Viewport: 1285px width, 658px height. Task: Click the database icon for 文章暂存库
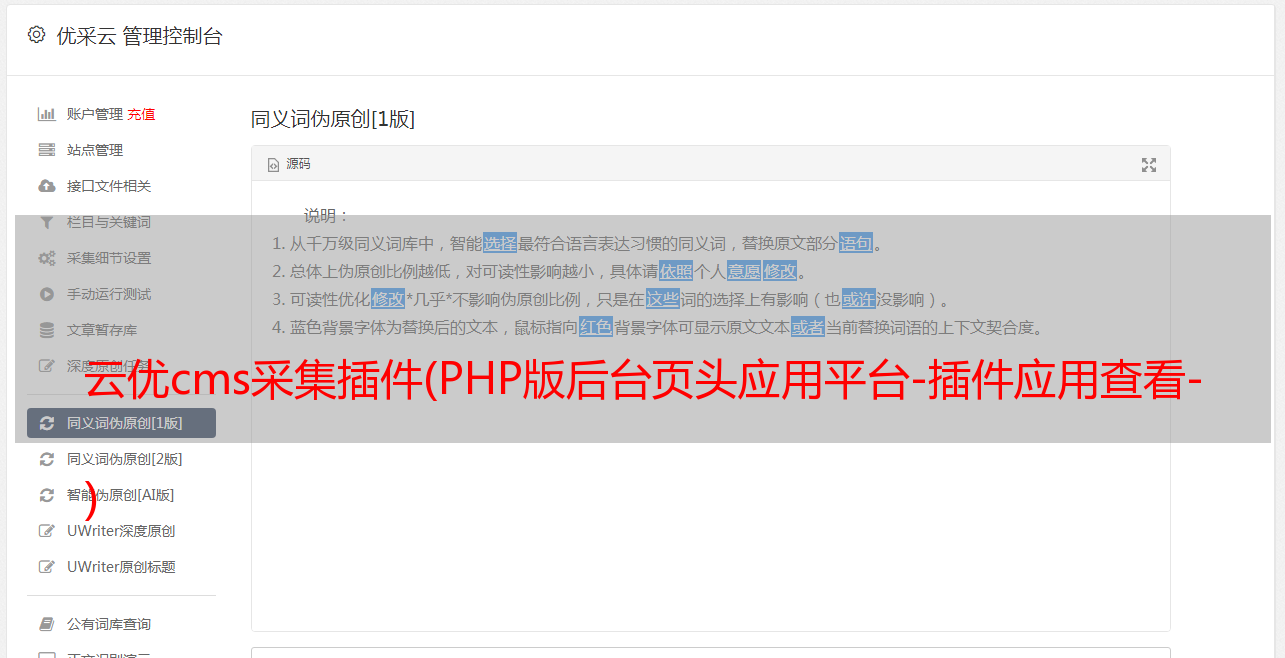coord(46,330)
